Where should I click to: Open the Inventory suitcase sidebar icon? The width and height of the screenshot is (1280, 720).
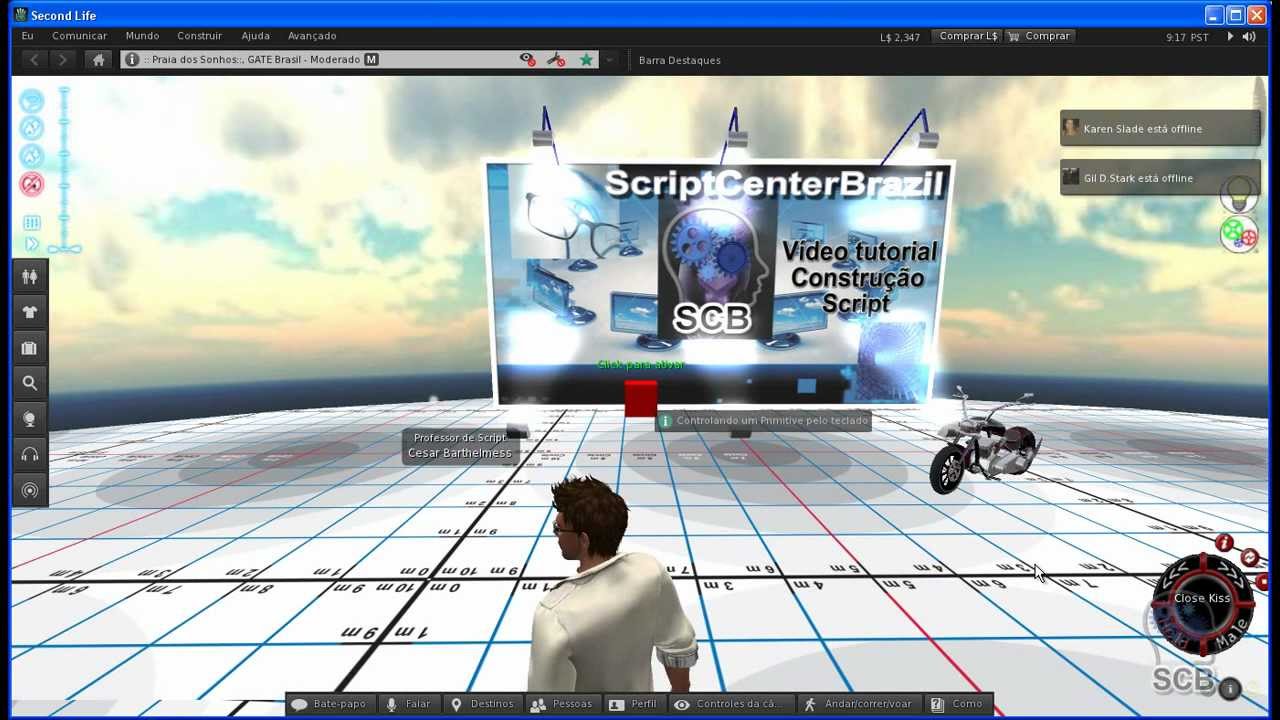click(30, 348)
